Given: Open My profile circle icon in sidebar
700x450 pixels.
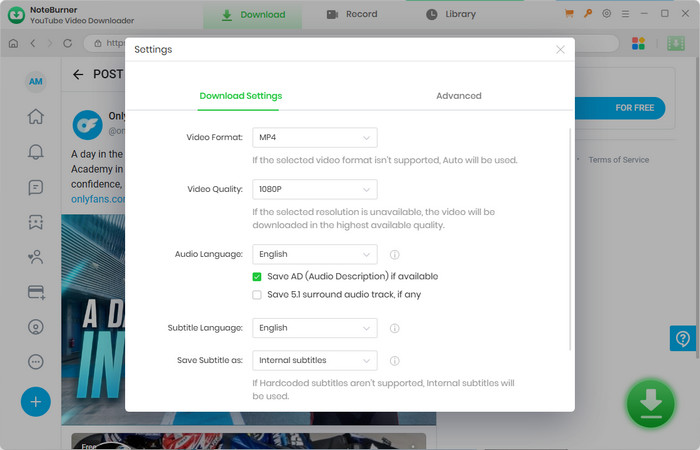Looking at the screenshot, I should pos(36,327).
